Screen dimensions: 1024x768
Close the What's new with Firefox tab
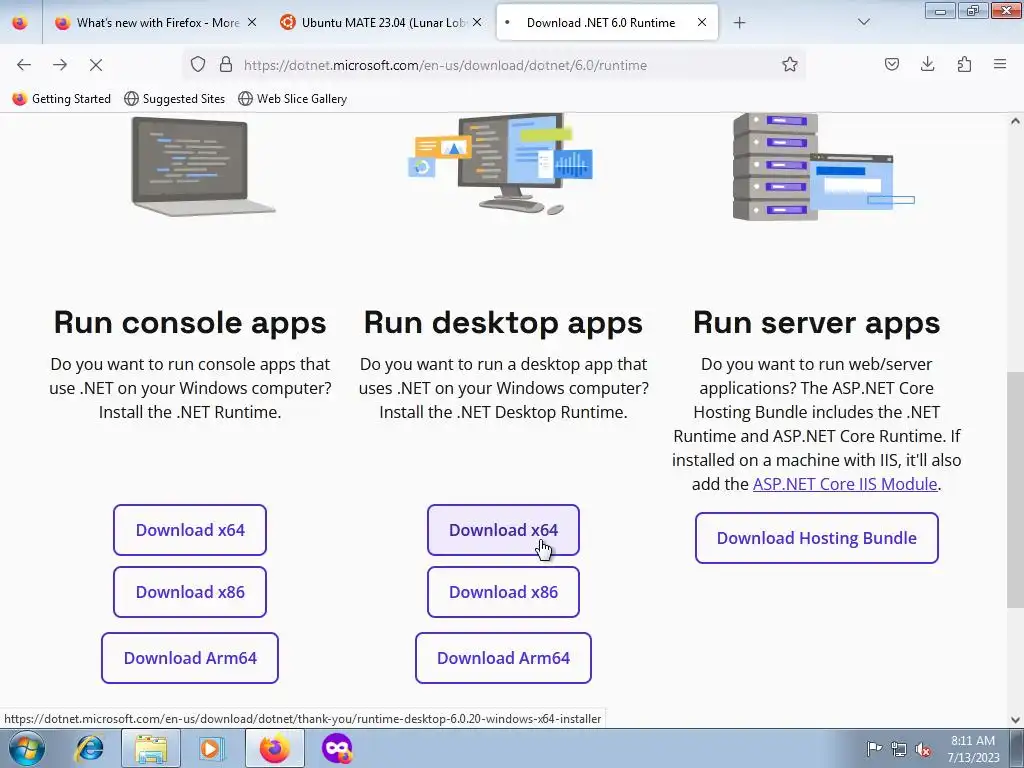point(252,22)
